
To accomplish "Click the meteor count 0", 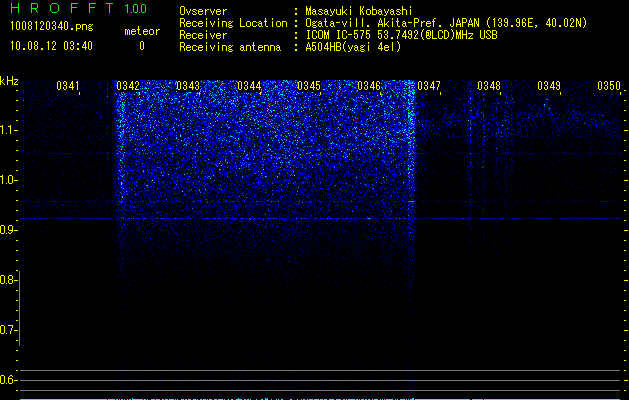I will (x=142, y=46).
